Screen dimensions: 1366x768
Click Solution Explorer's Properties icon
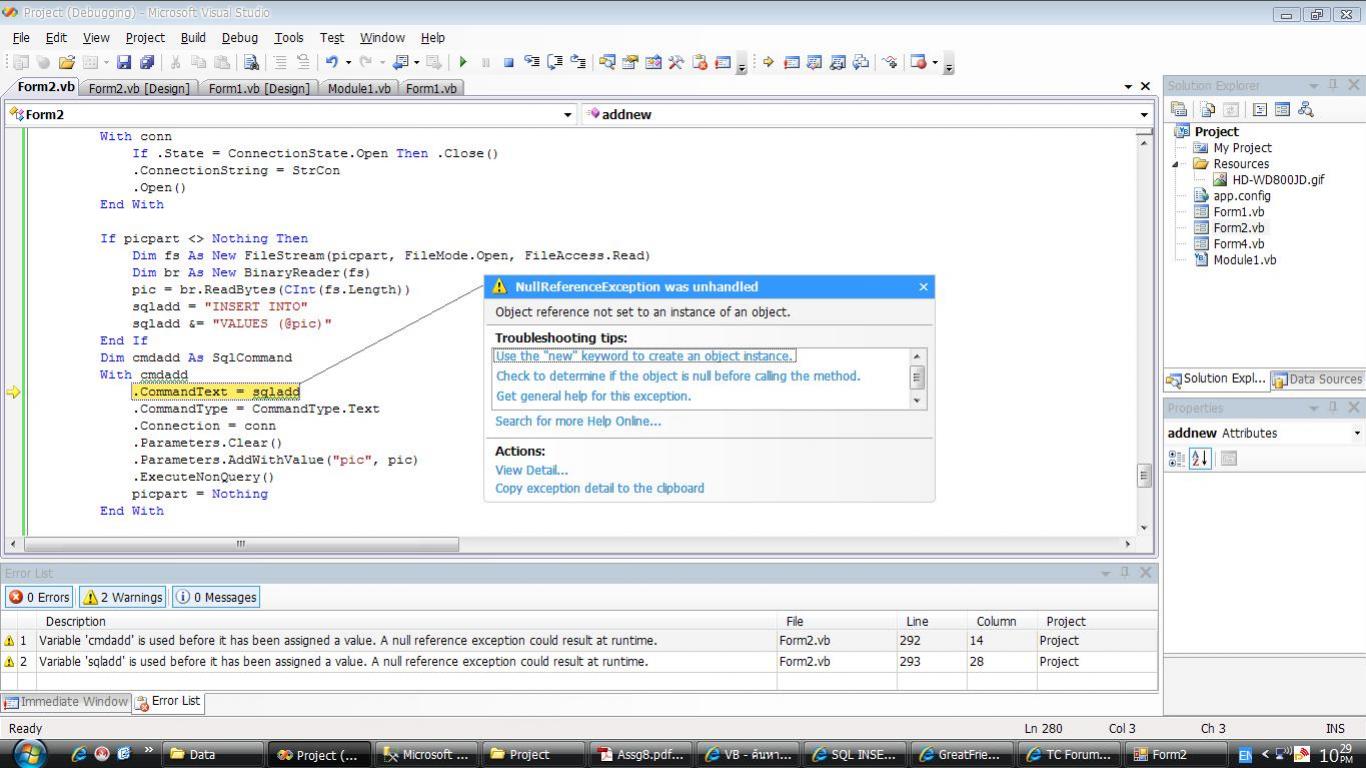coord(1179,109)
